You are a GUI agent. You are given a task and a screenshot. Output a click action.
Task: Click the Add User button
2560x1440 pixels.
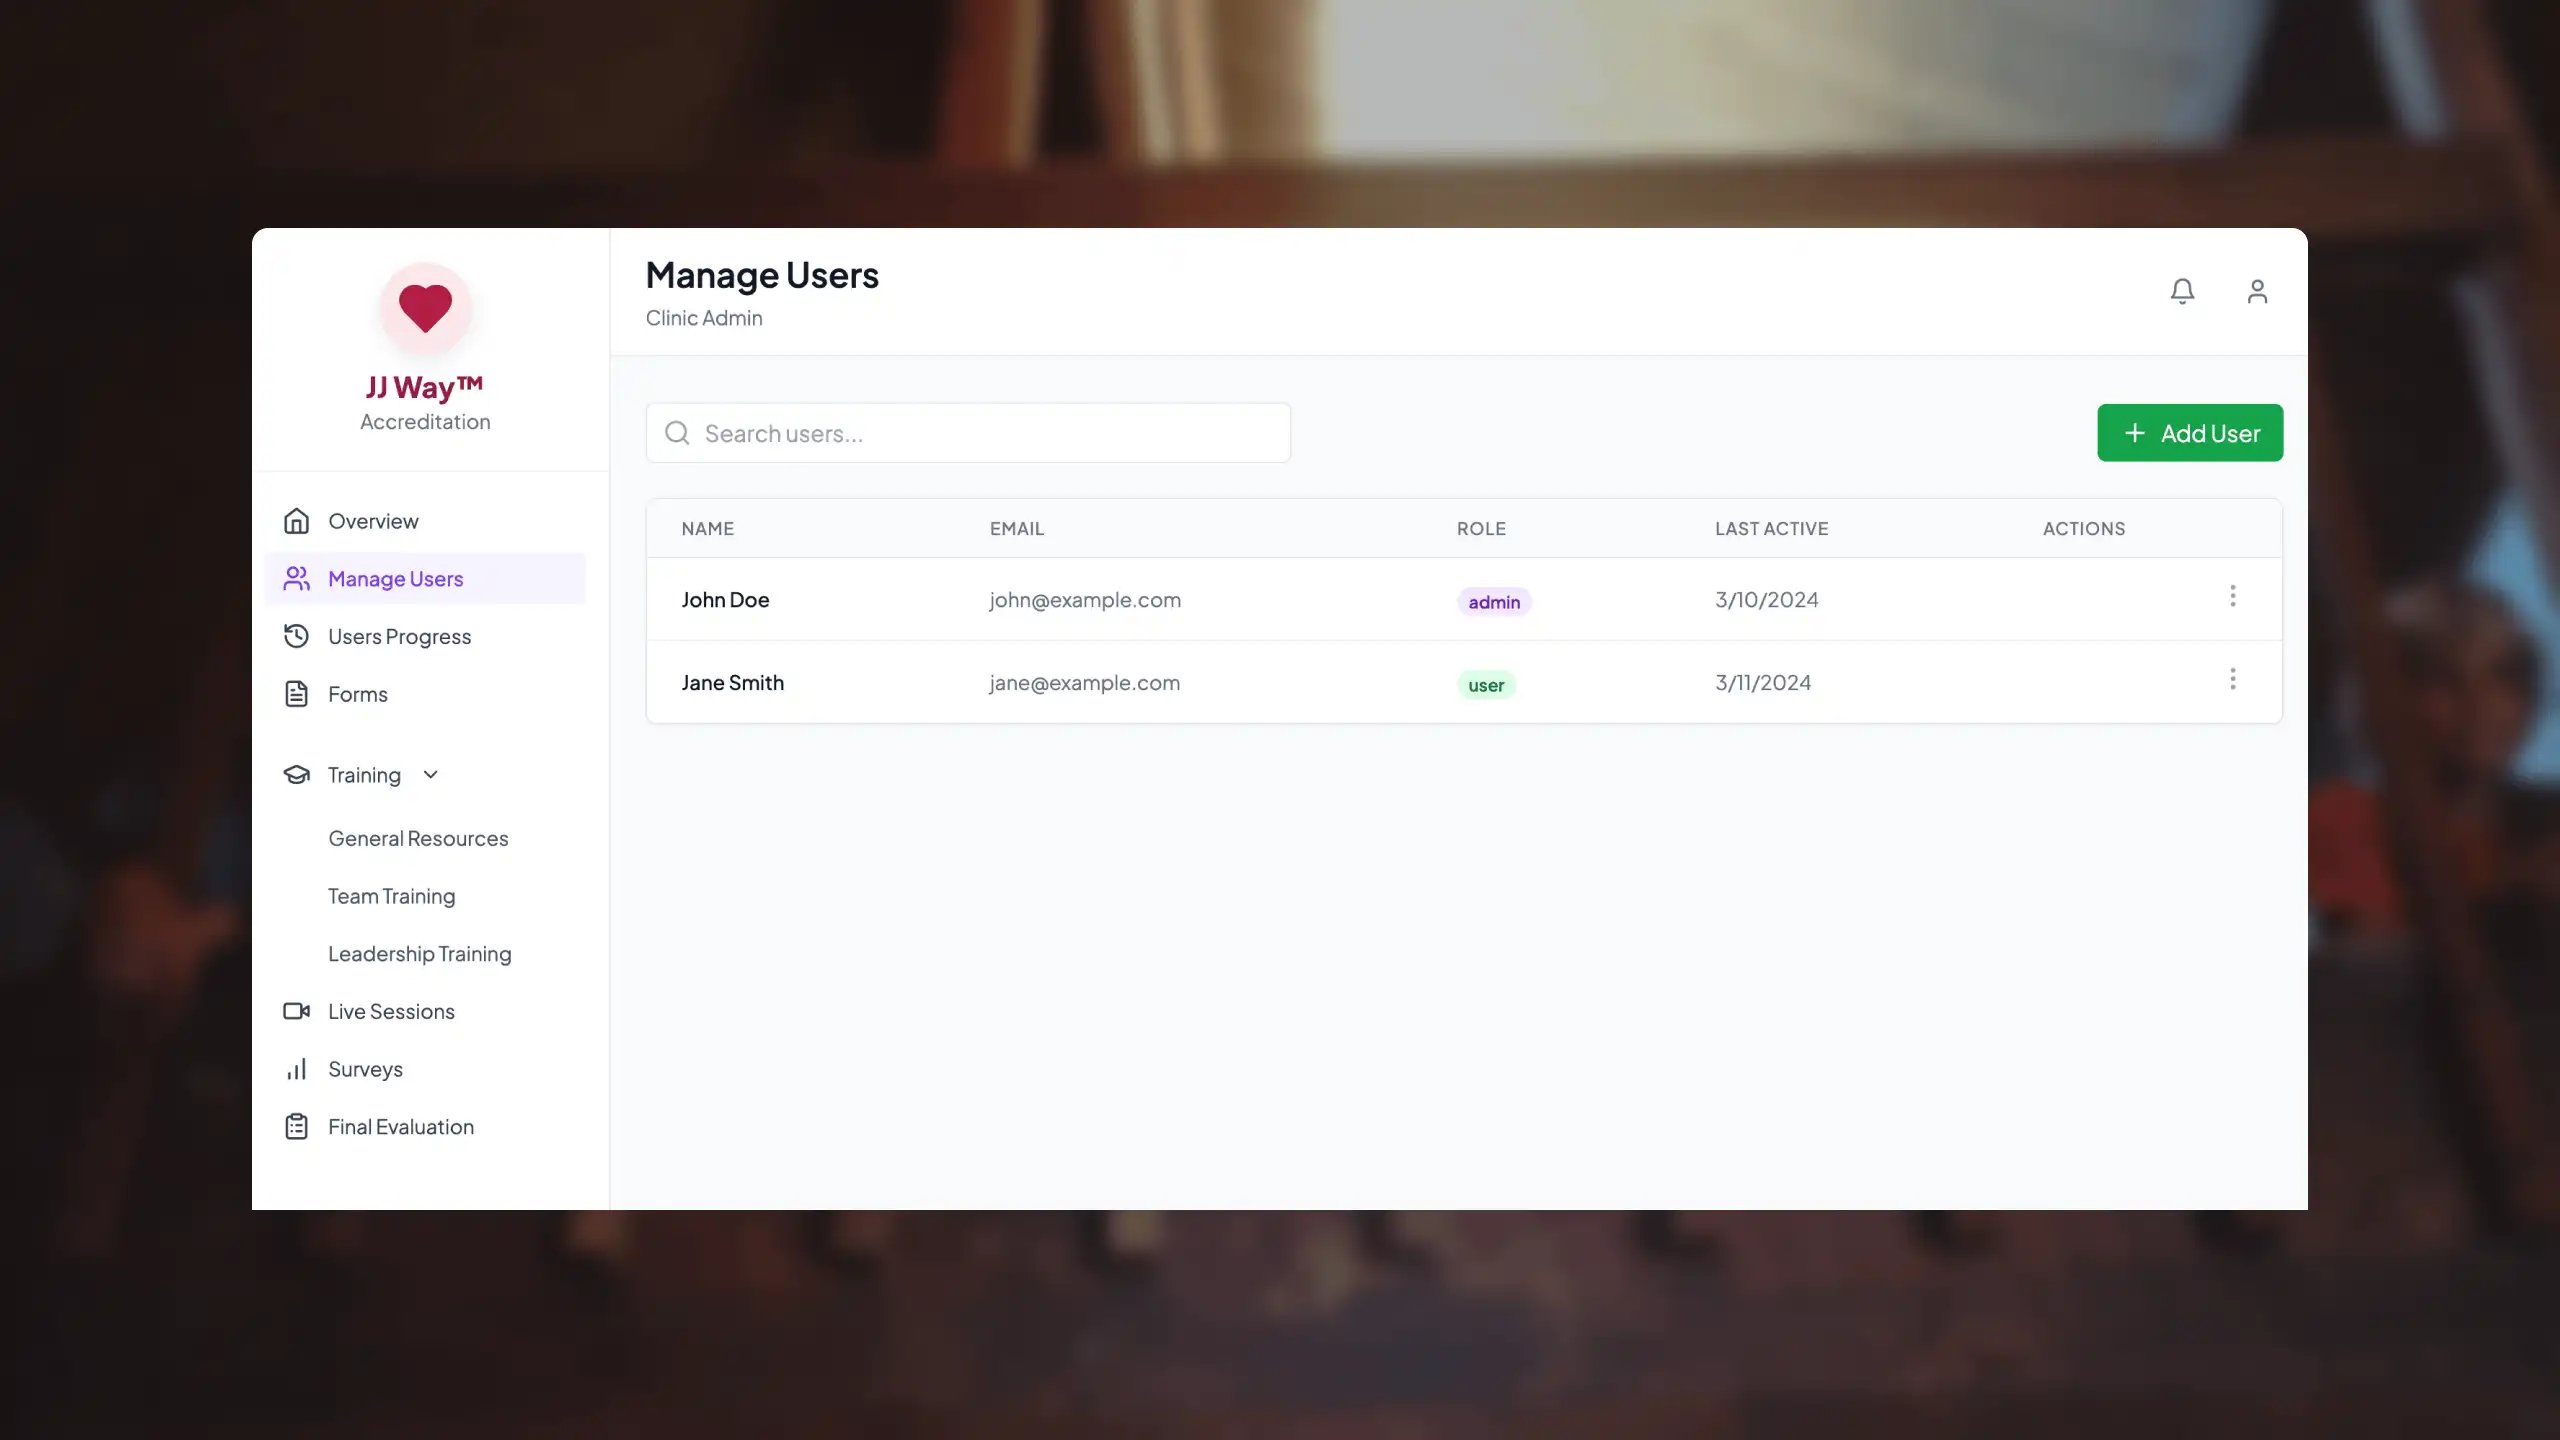click(2190, 433)
